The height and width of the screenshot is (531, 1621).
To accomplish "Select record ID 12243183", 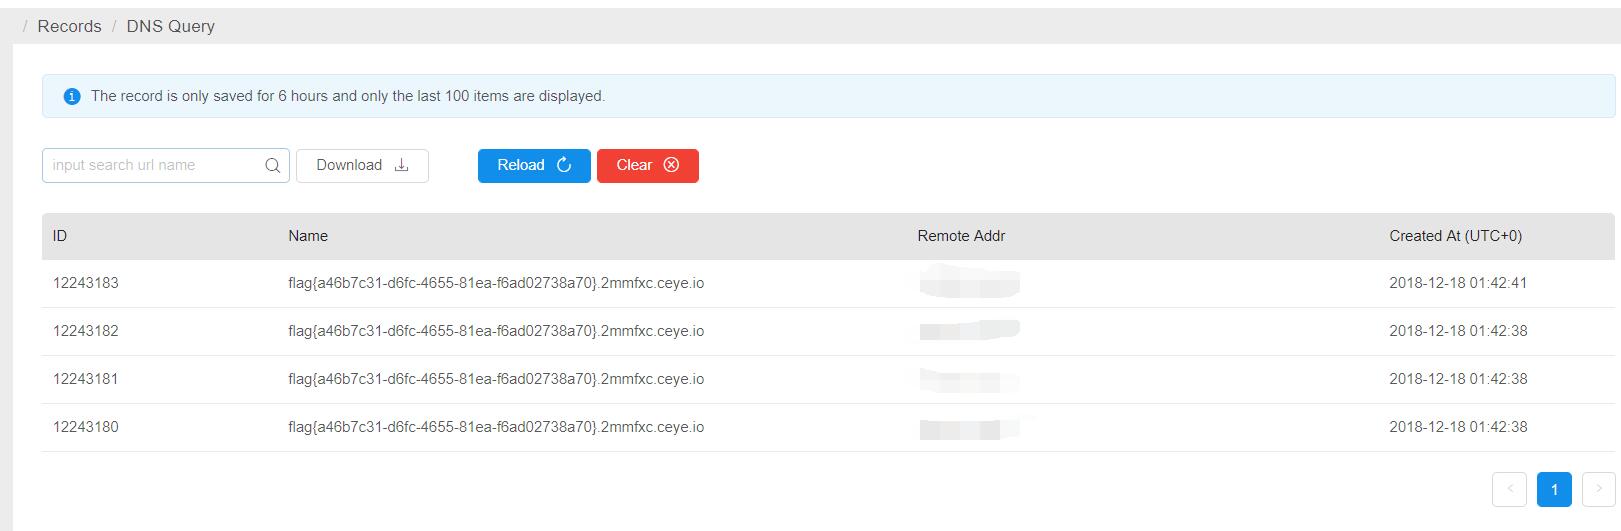I will [86, 283].
